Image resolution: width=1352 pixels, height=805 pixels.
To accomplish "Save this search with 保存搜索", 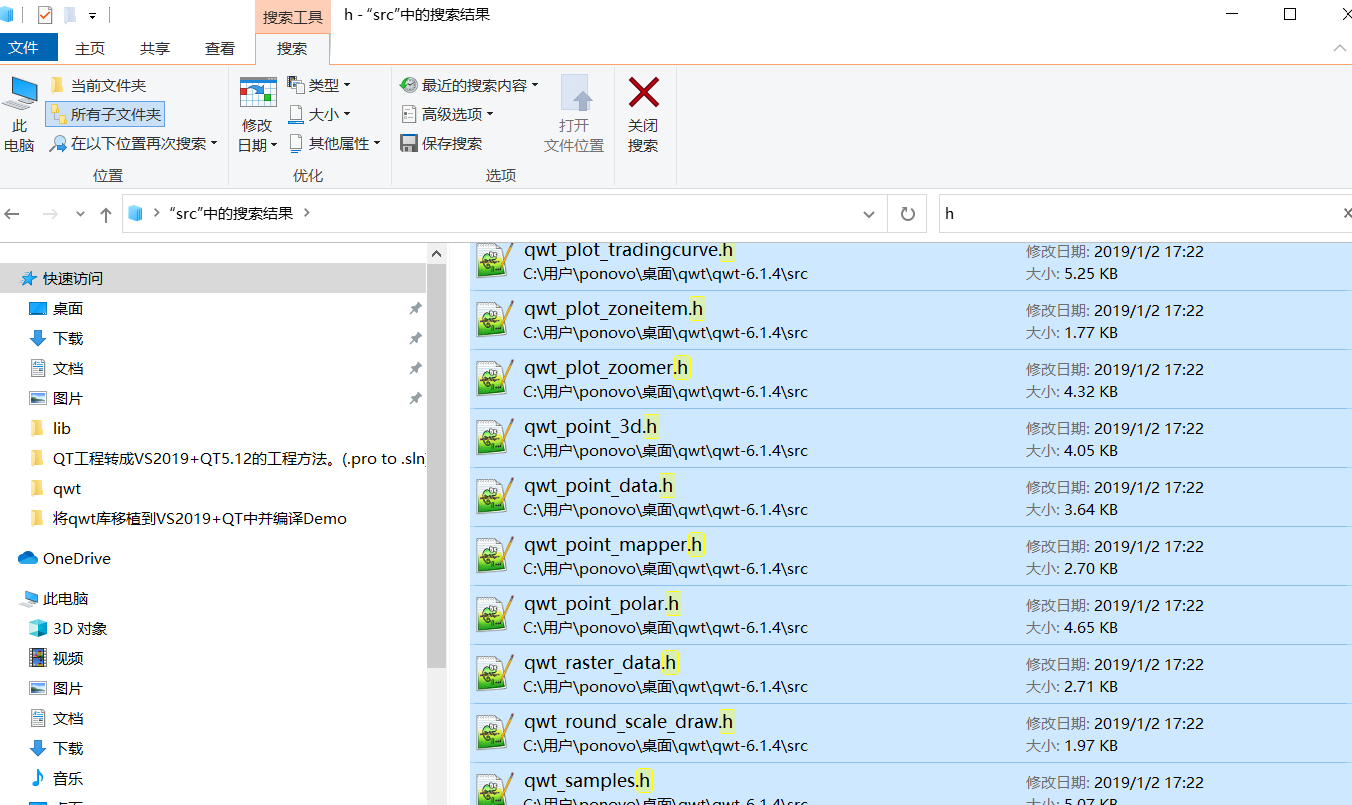I will [x=436, y=143].
